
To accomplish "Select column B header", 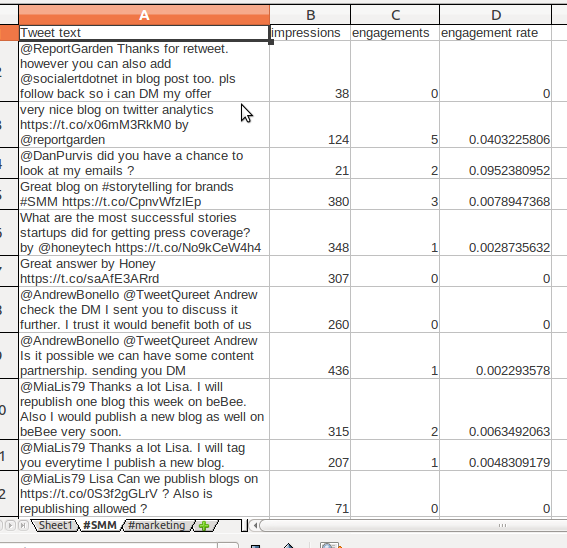I will [x=310, y=15].
